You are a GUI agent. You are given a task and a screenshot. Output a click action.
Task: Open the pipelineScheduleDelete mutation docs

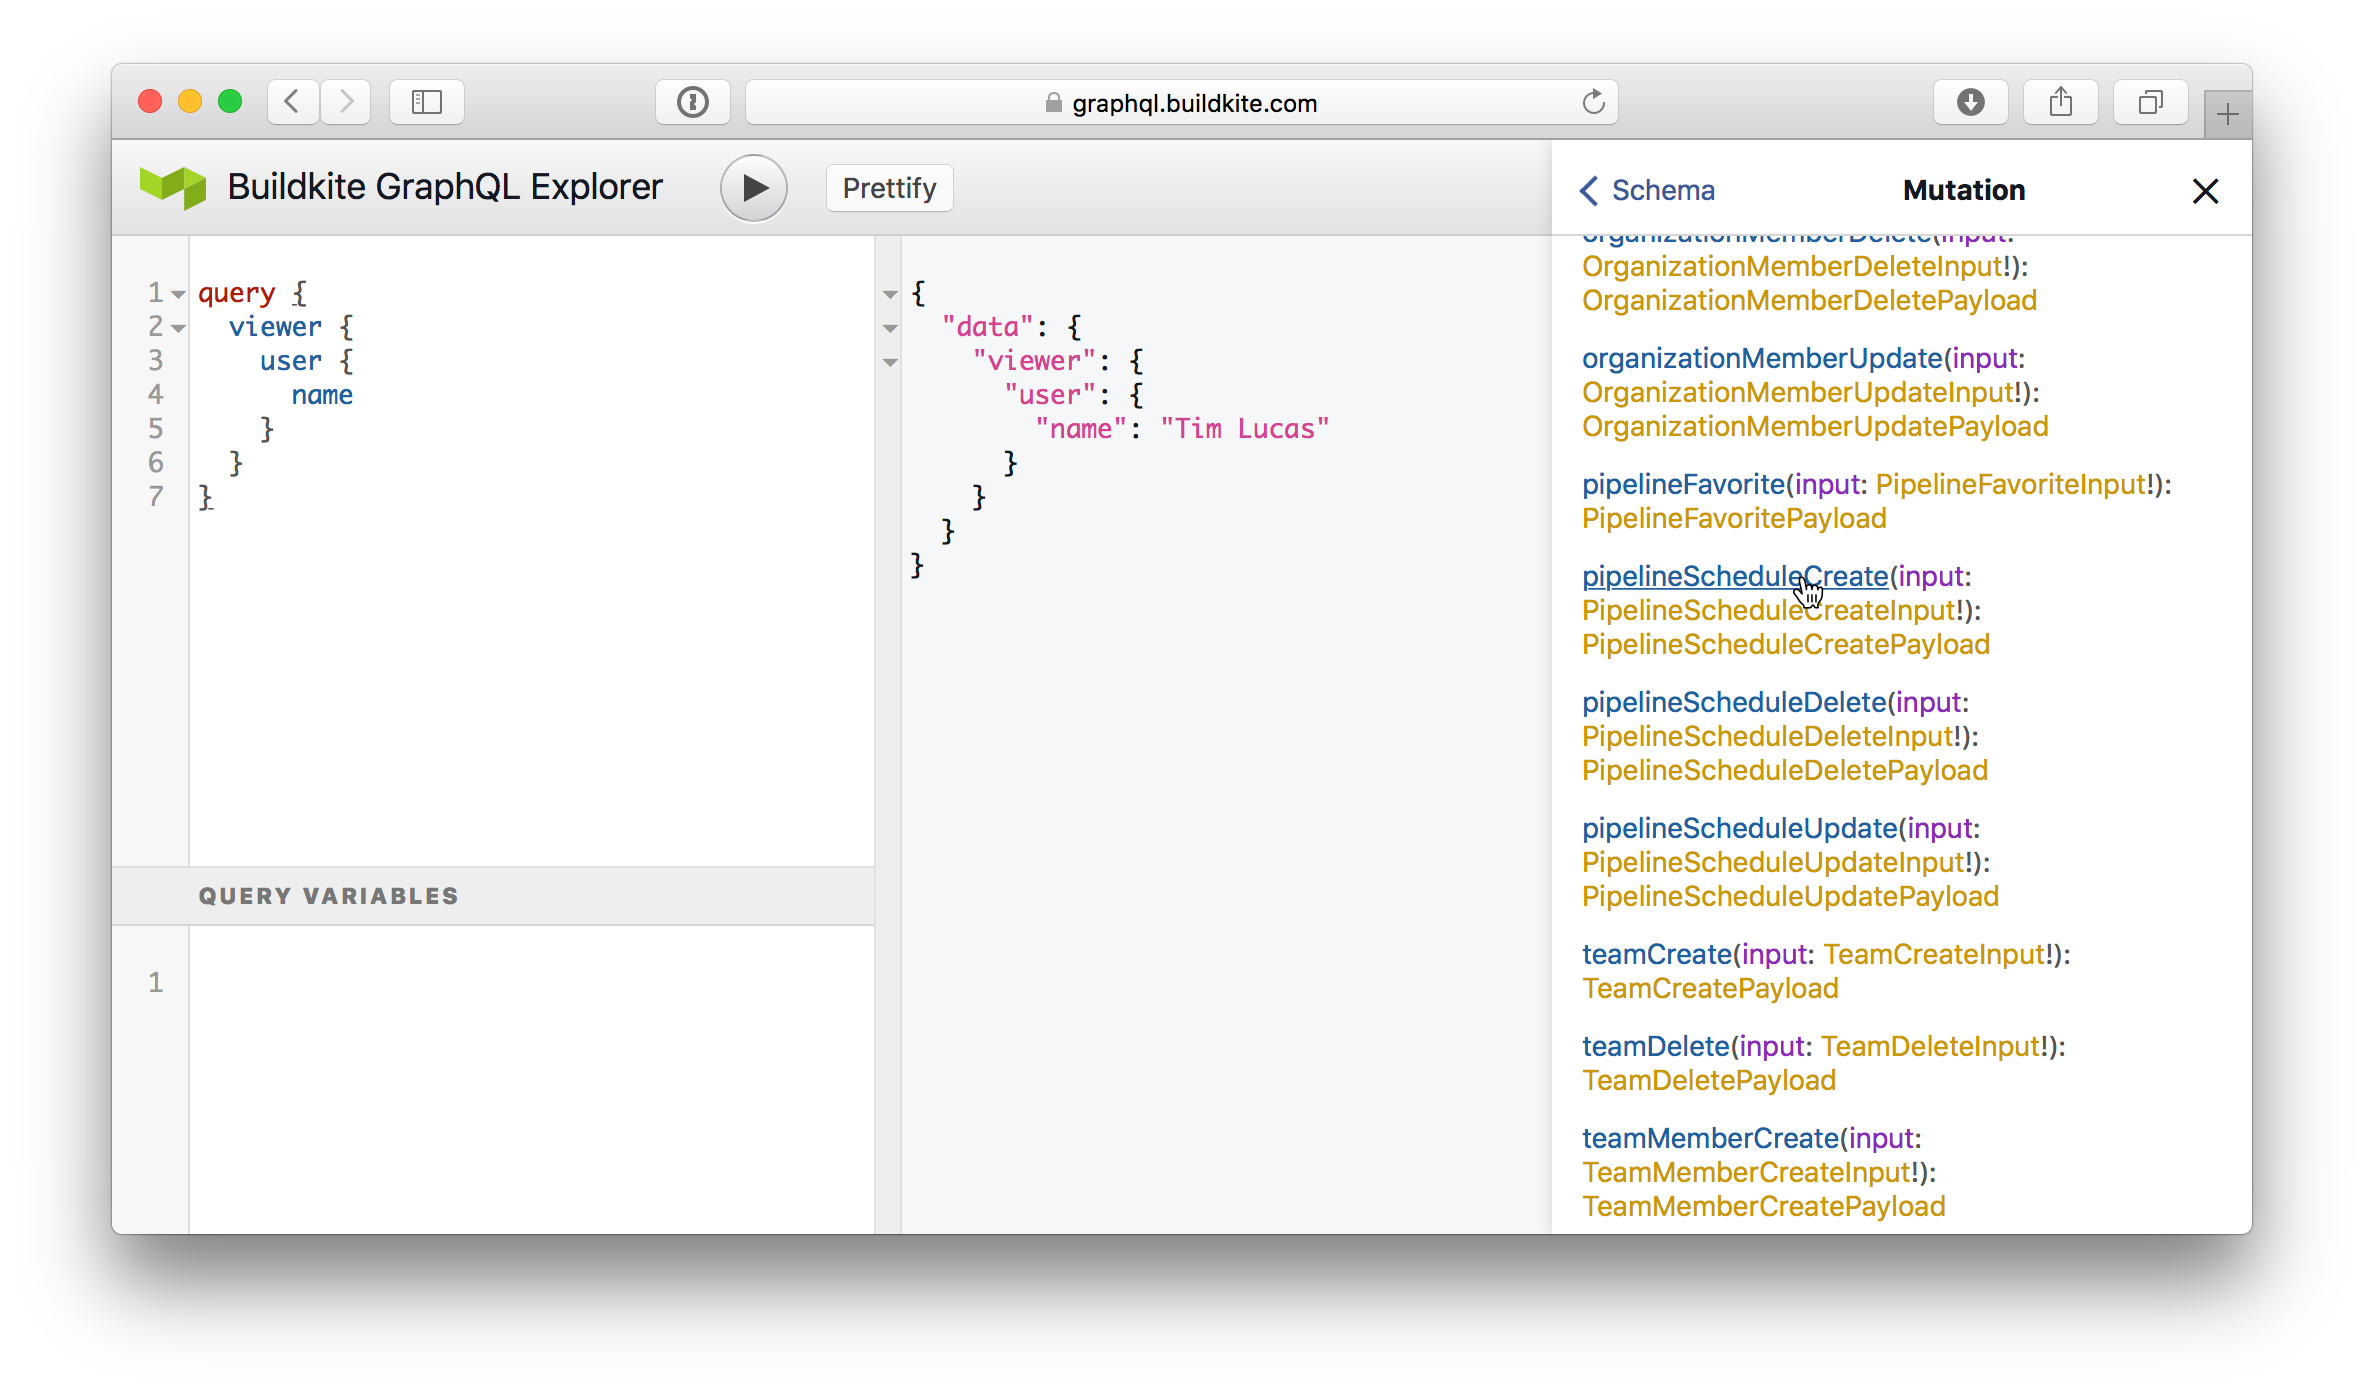tap(1734, 702)
